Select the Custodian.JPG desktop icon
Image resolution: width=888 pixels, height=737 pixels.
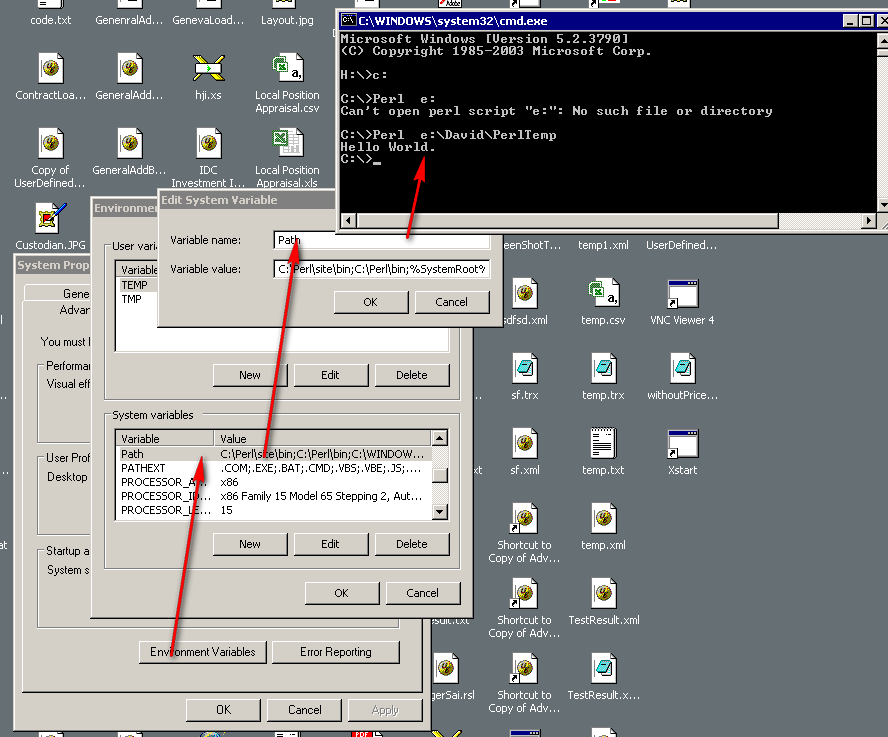(x=50, y=218)
